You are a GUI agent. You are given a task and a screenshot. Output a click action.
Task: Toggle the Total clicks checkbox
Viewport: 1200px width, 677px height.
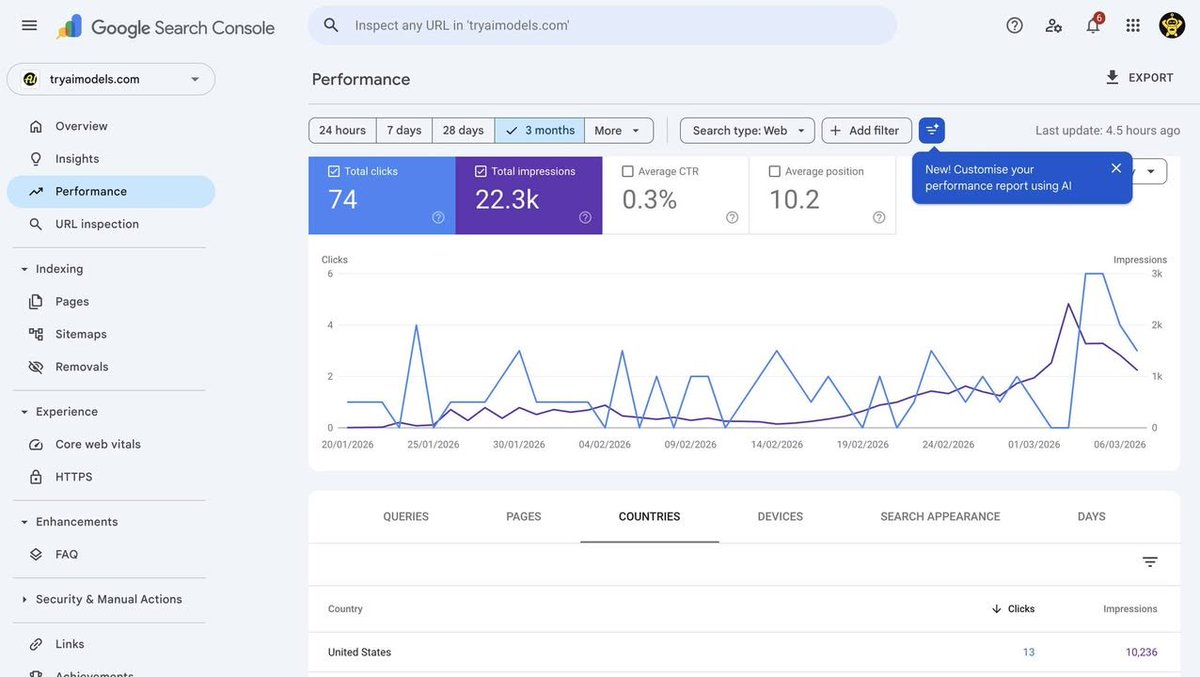(334, 171)
